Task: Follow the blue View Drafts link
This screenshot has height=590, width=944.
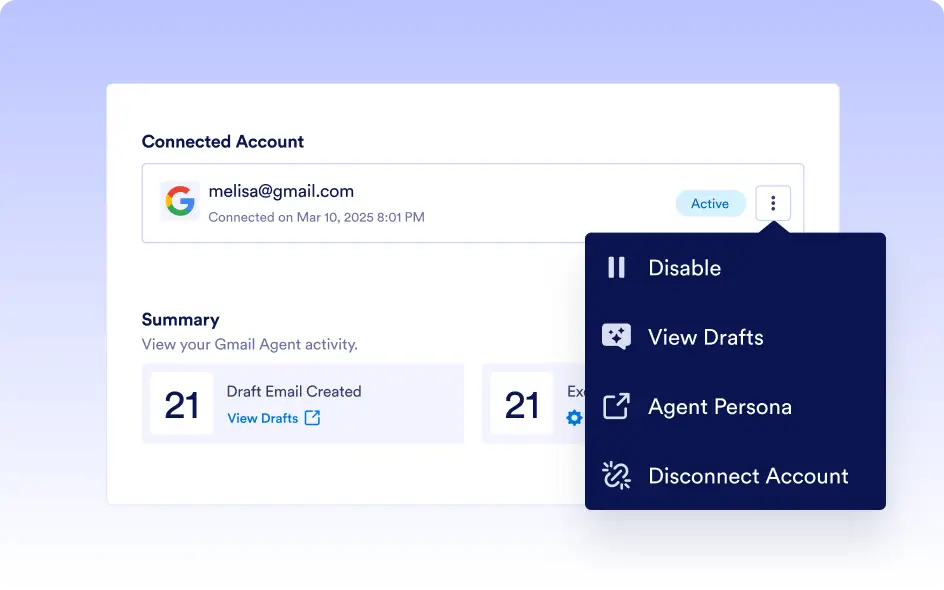Action: [262, 418]
